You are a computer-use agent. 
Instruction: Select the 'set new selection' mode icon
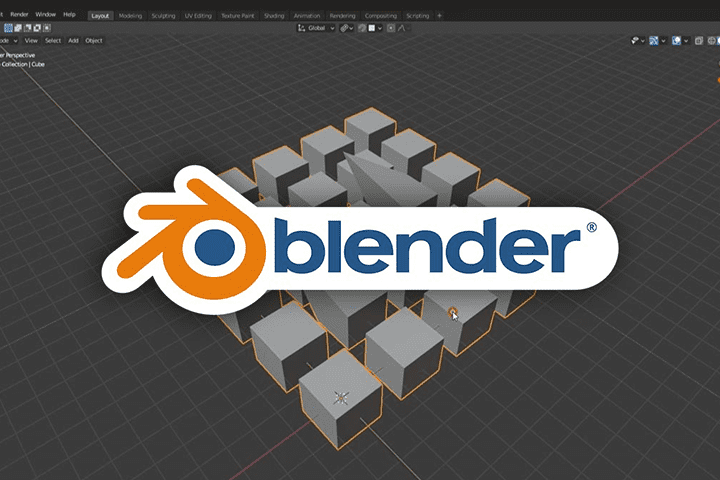tap(8, 28)
